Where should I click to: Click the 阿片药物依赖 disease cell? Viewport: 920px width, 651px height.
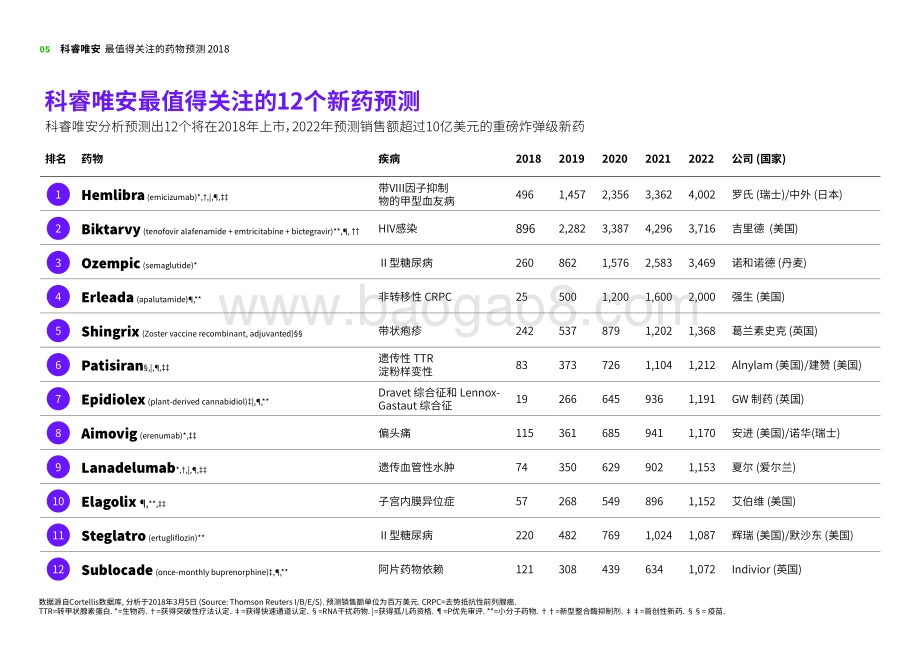[x=411, y=569]
